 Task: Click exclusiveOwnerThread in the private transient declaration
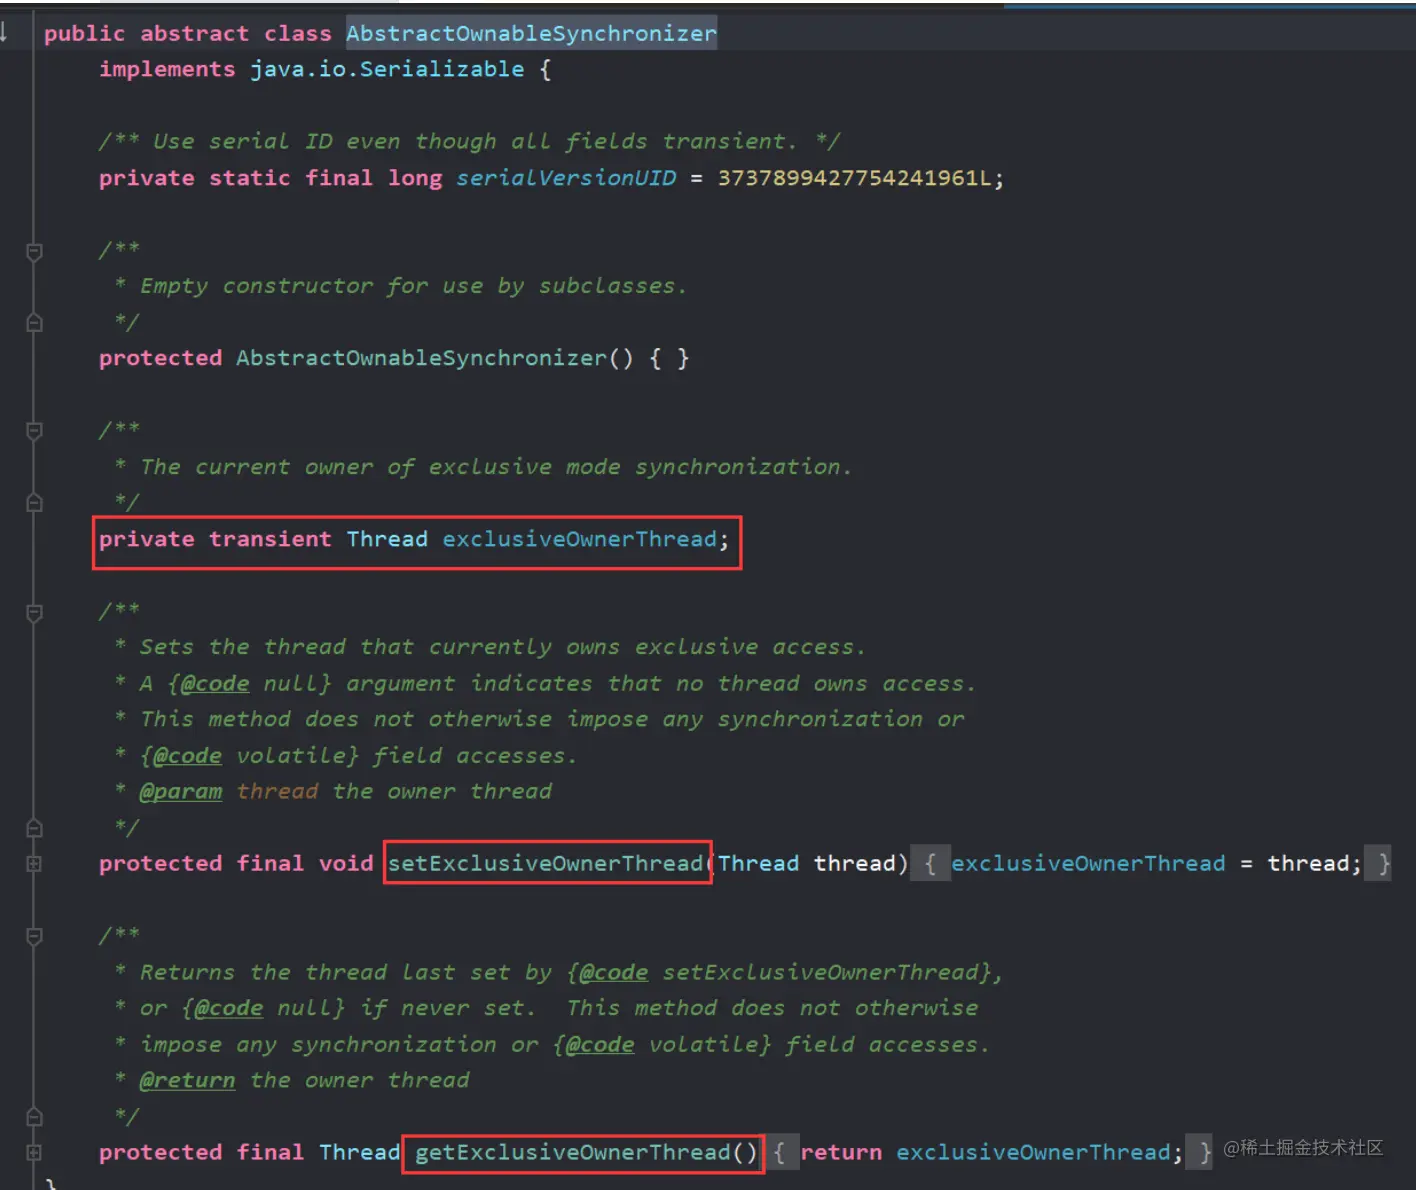click(580, 539)
